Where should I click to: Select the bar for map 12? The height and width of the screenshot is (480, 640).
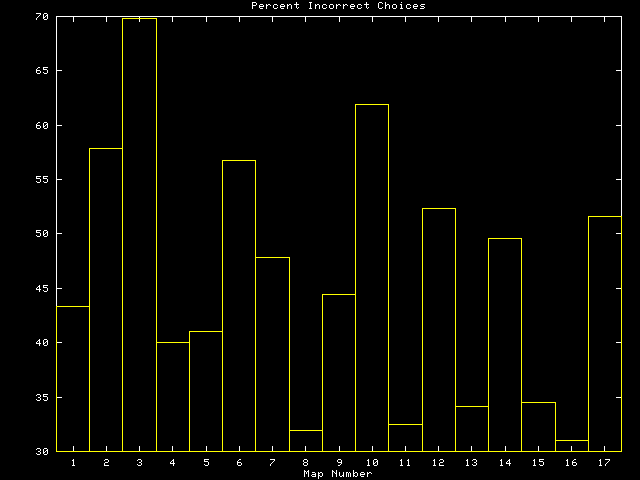[x=439, y=330]
